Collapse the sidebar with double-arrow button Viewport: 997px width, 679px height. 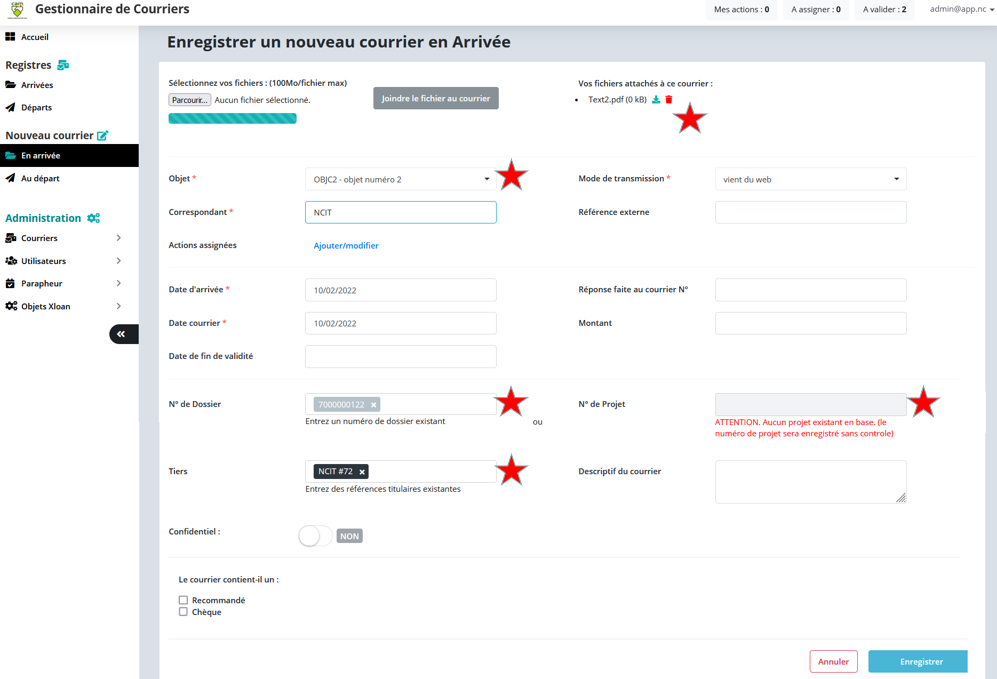click(122, 334)
